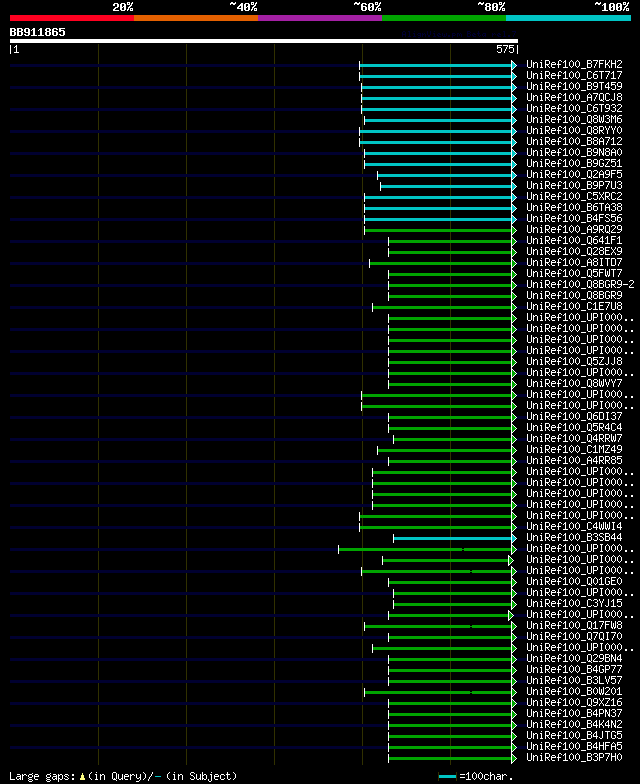Click the query end position 575

point(505,49)
